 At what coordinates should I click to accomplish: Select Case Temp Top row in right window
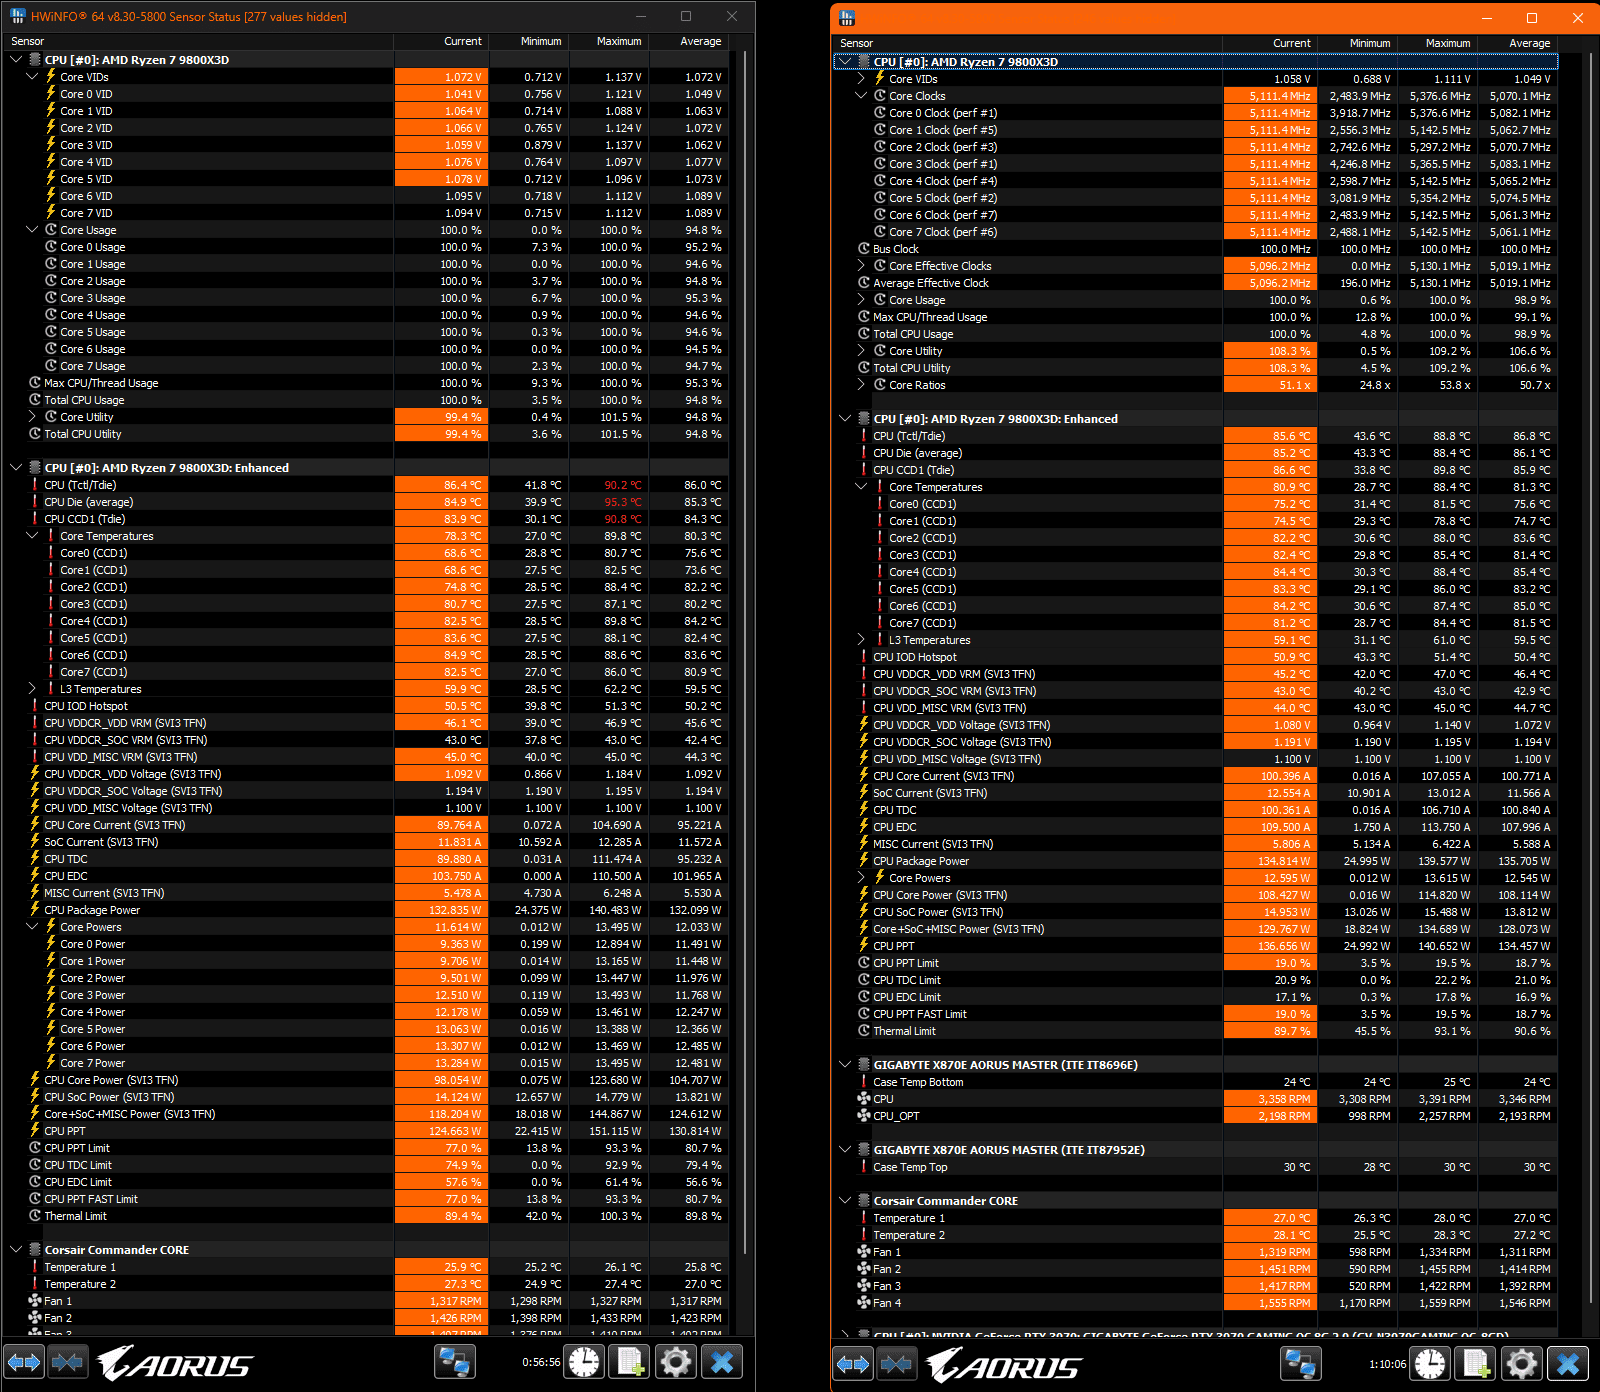pos(1196,1167)
